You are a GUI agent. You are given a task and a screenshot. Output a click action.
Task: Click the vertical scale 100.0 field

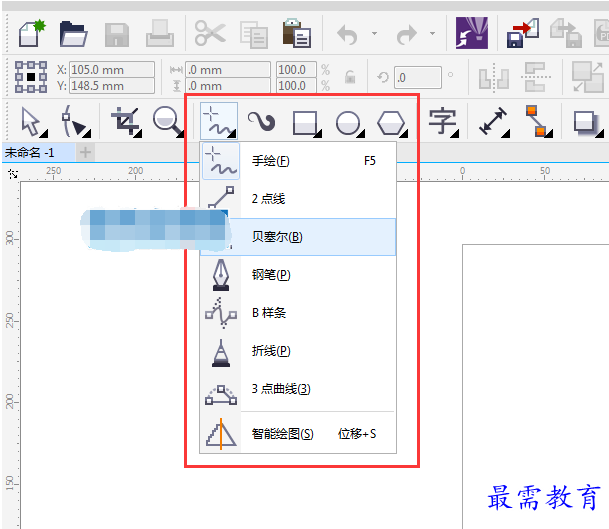(296, 86)
